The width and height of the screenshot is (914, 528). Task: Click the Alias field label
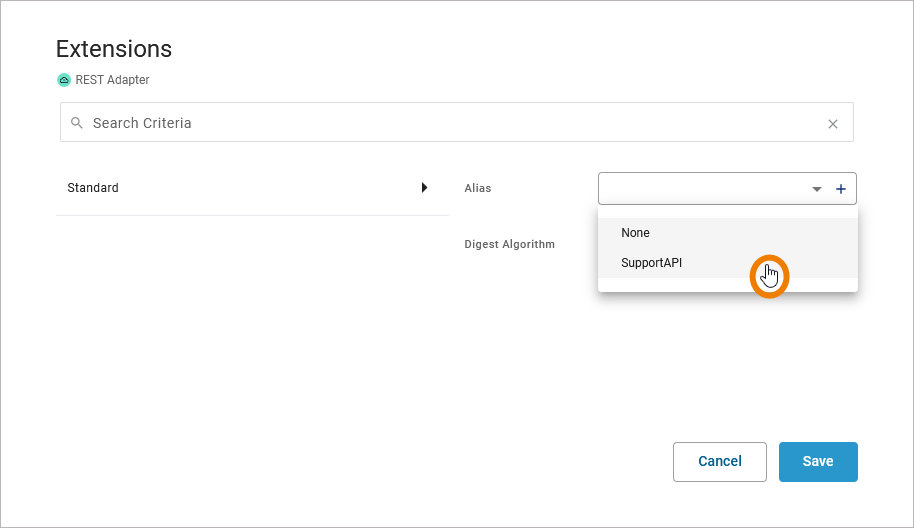478,188
